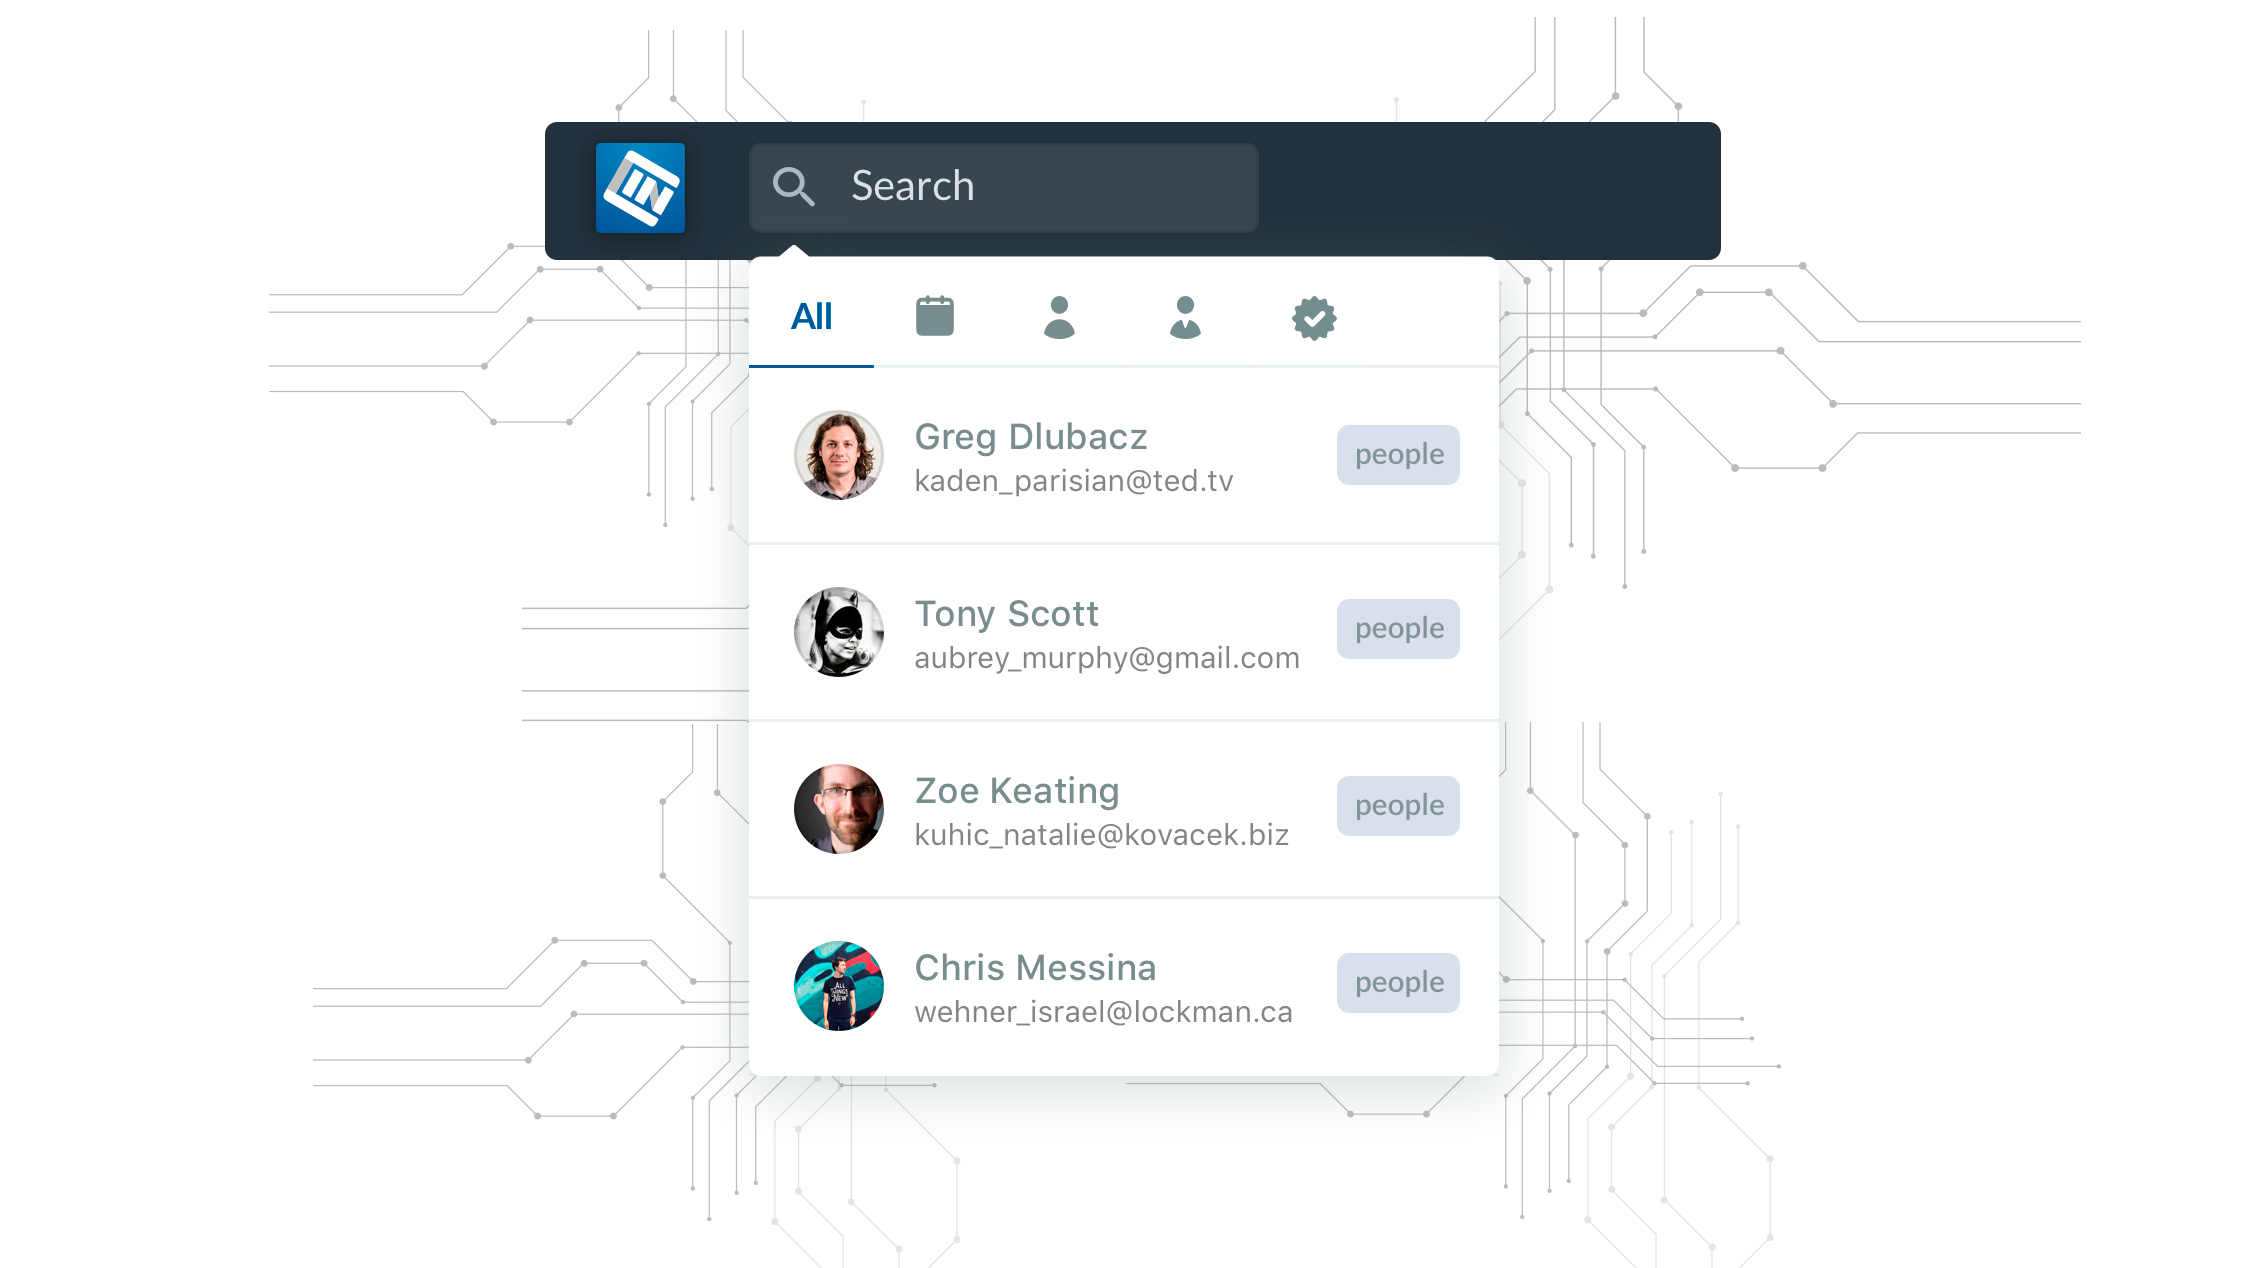This screenshot has height=1268, width=2265.
Task: Select the verified checkmark filter icon
Action: point(1313,317)
